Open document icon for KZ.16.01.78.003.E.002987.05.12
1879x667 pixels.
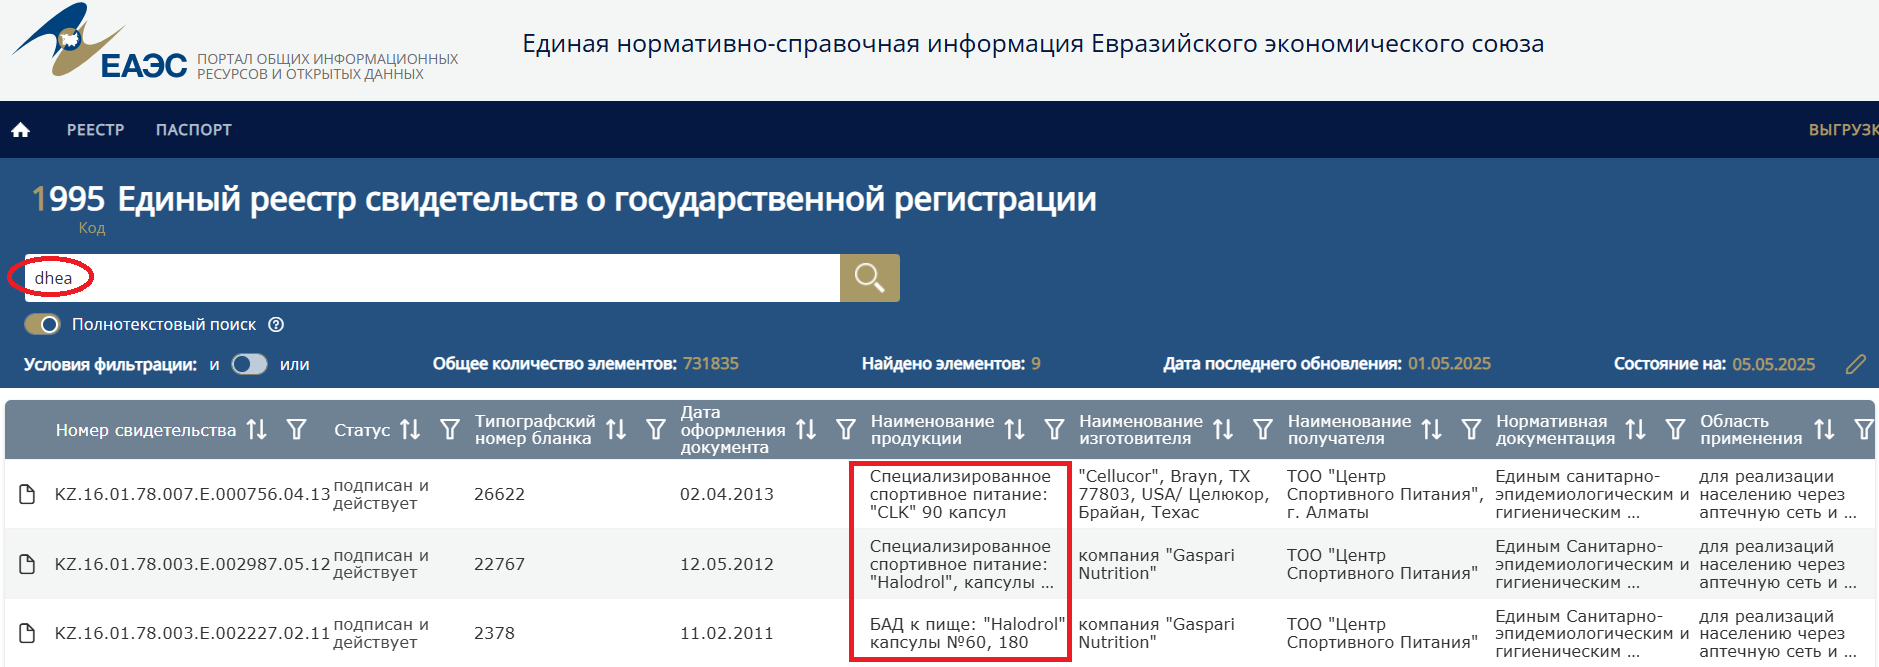[x=28, y=564]
